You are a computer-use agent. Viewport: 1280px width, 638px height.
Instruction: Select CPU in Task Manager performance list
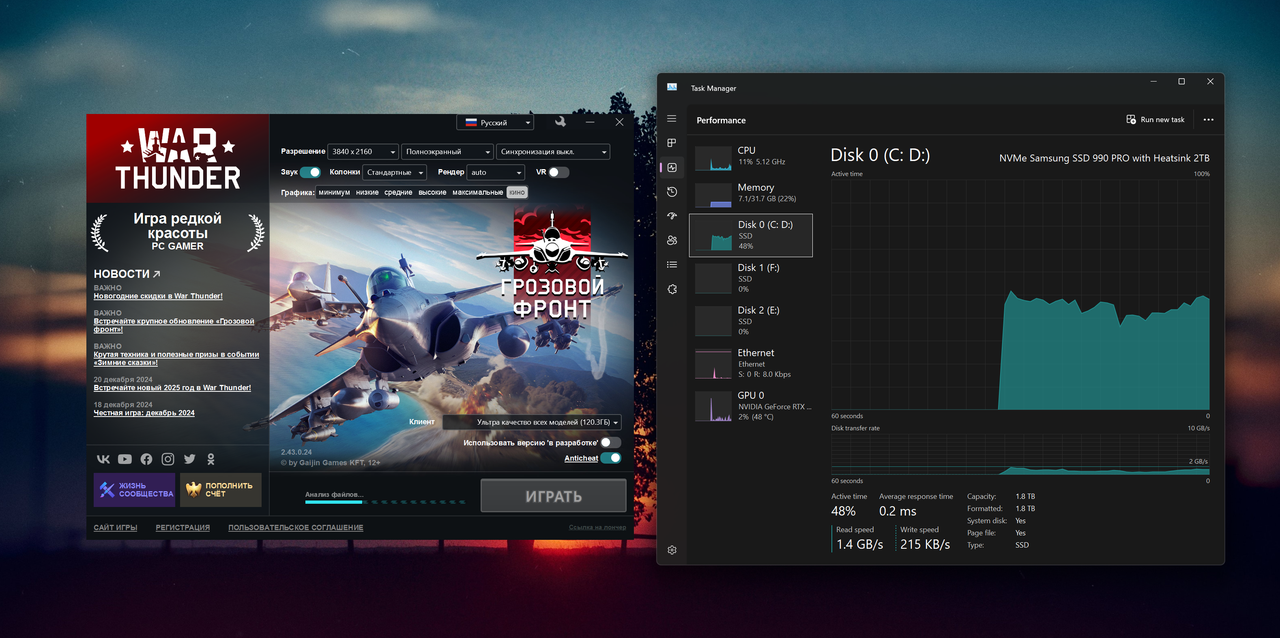(751, 156)
